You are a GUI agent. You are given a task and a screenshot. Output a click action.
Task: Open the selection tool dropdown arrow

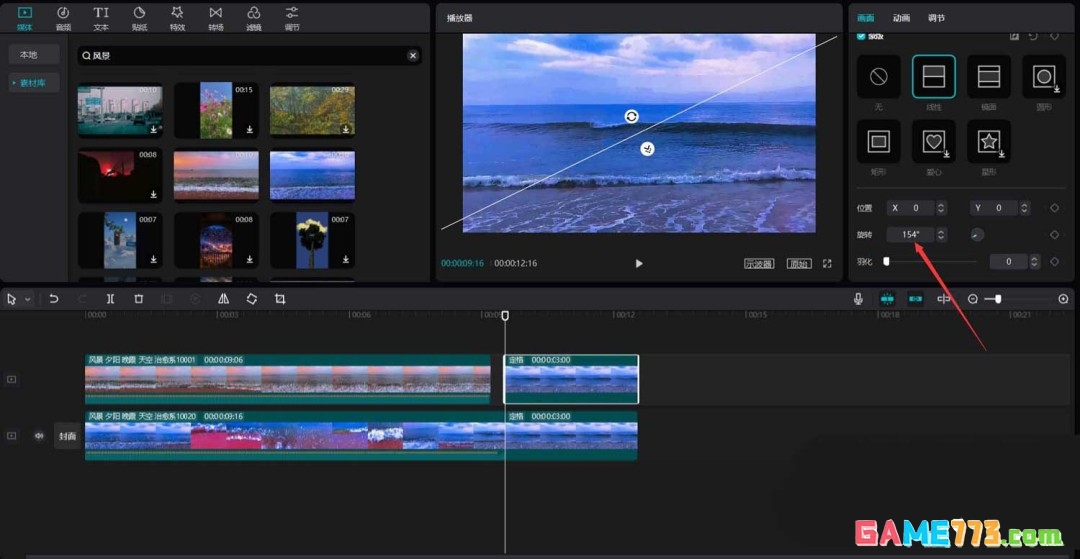[27, 299]
